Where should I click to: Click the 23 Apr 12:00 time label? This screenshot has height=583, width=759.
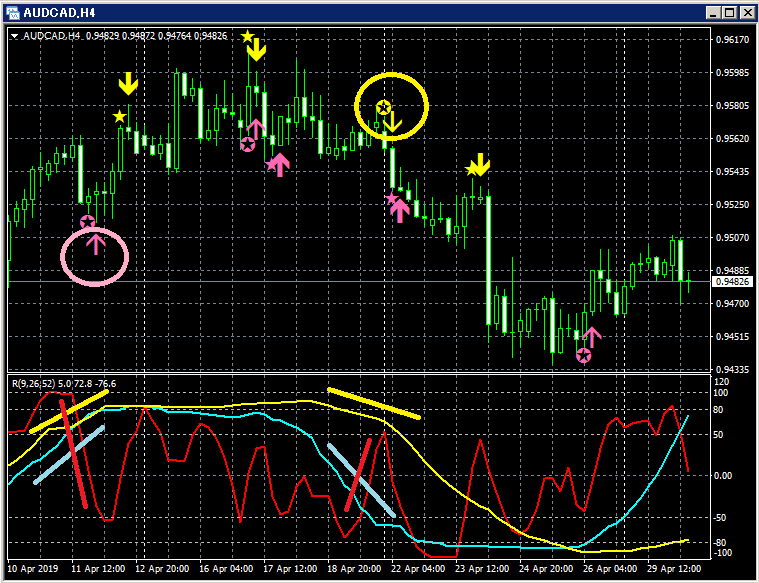click(x=482, y=568)
